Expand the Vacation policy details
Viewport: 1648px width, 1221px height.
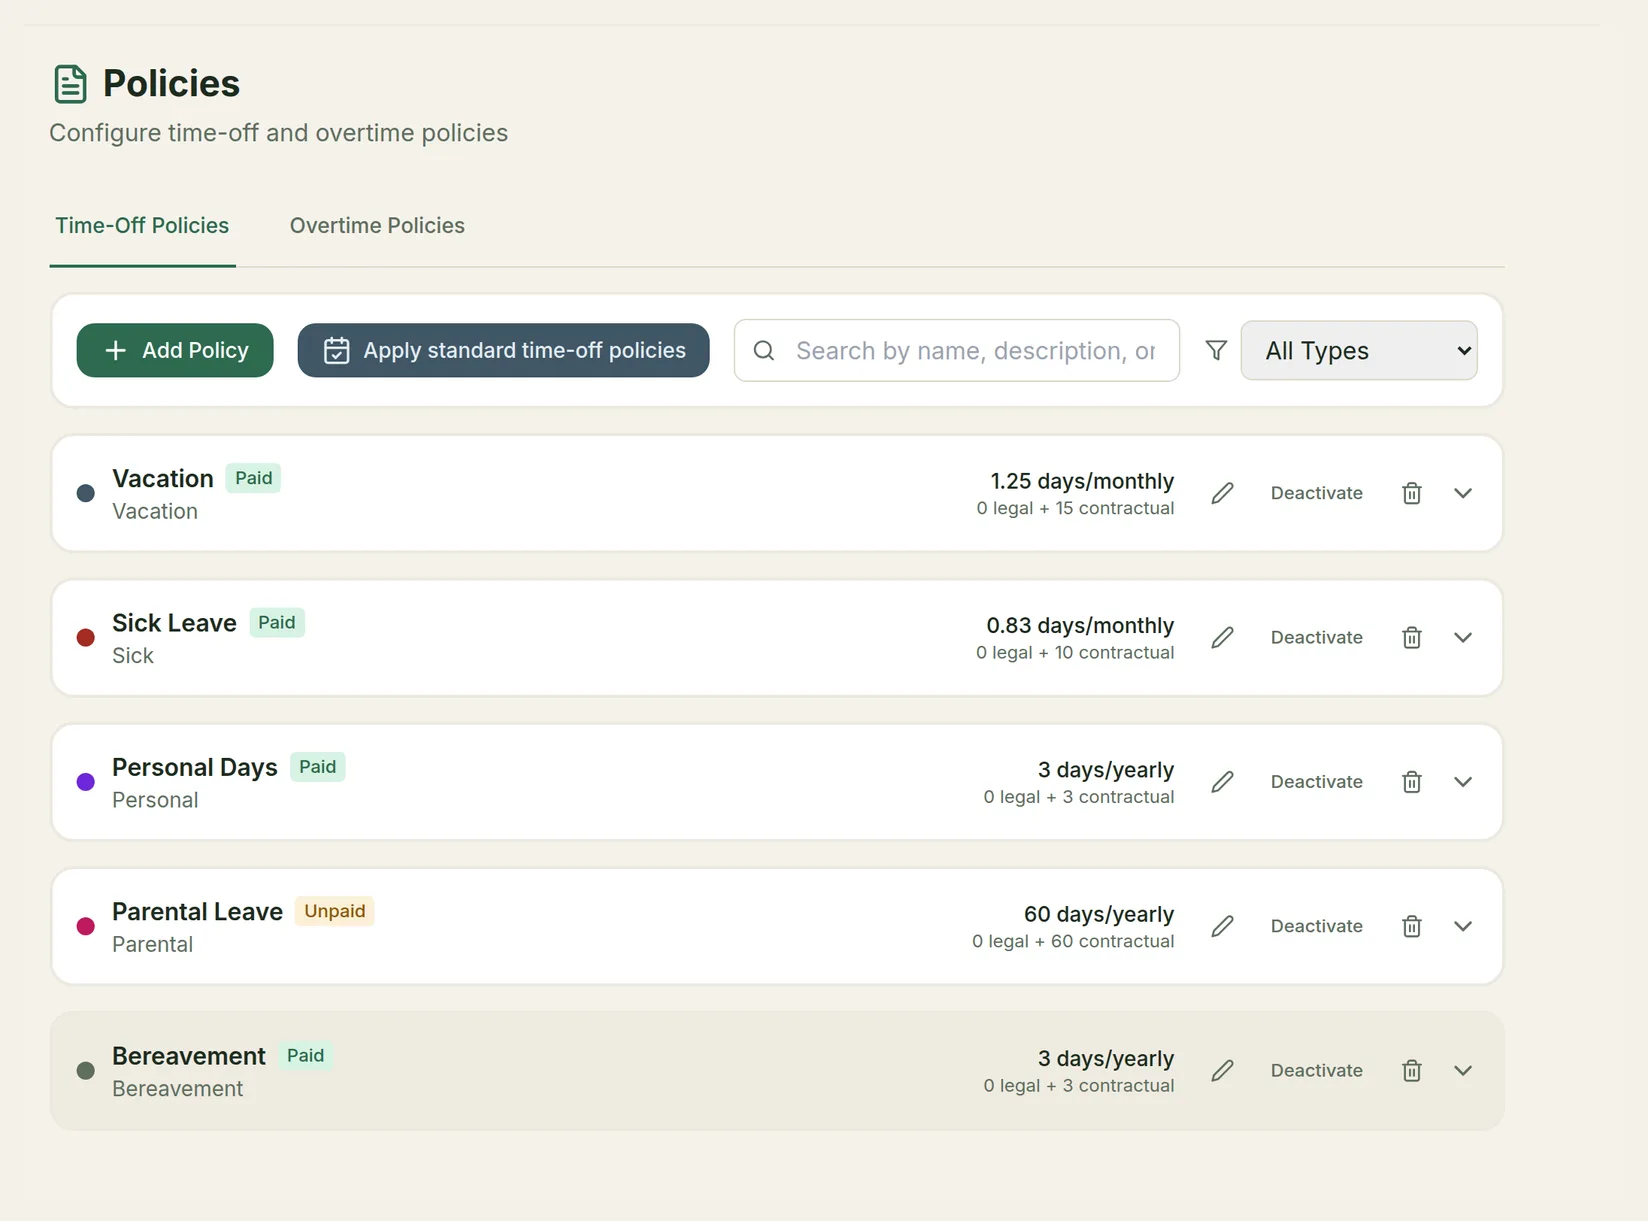pyautogui.click(x=1462, y=493)
